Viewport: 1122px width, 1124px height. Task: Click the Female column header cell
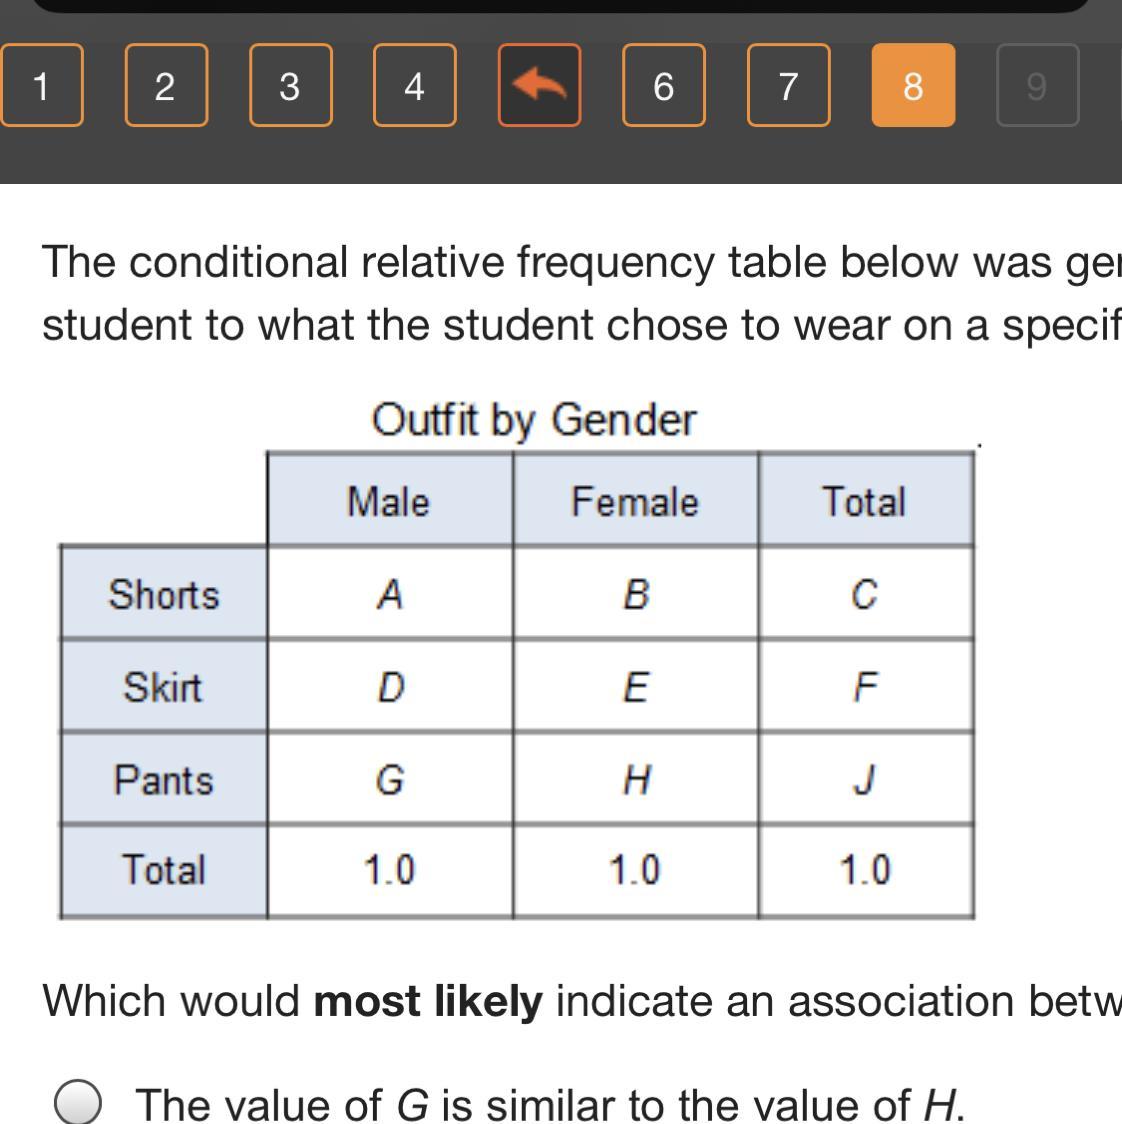[x=635, y=500]
